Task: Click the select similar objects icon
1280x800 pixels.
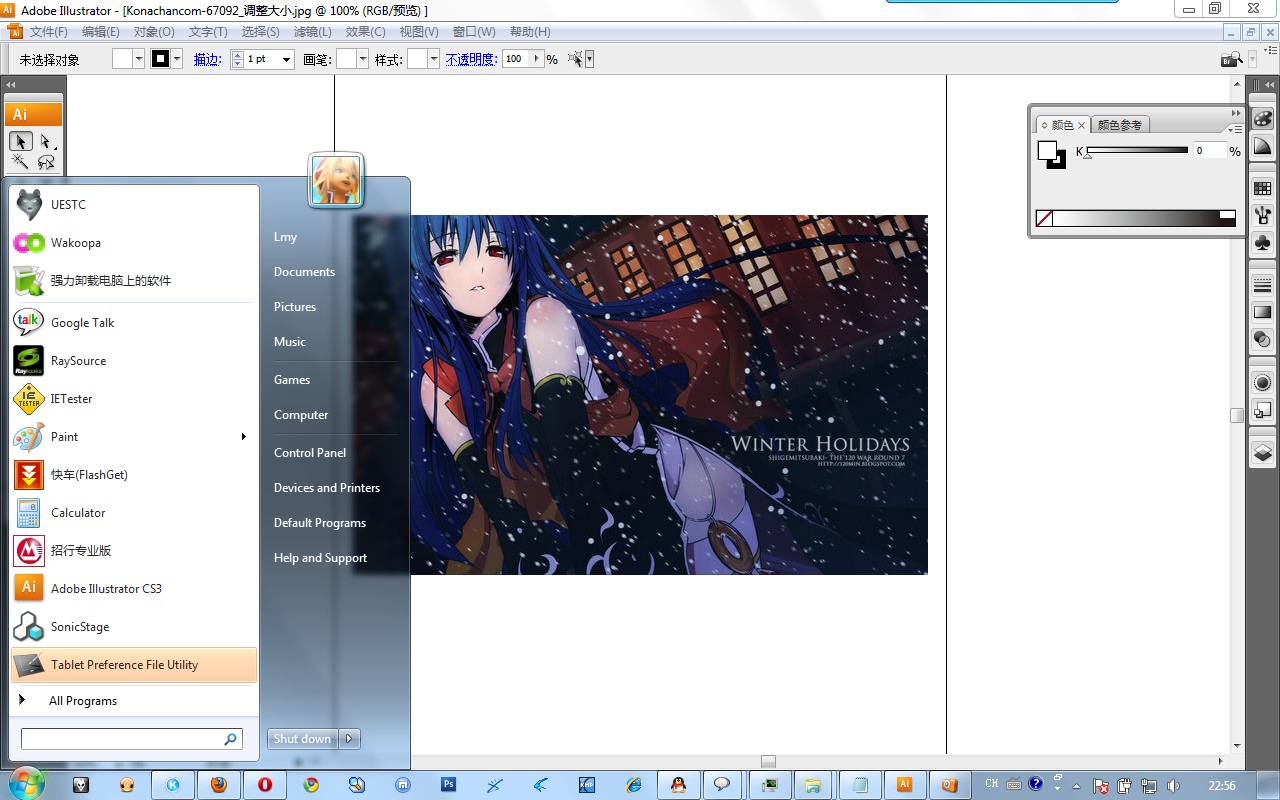Action: tap(575, 59)
